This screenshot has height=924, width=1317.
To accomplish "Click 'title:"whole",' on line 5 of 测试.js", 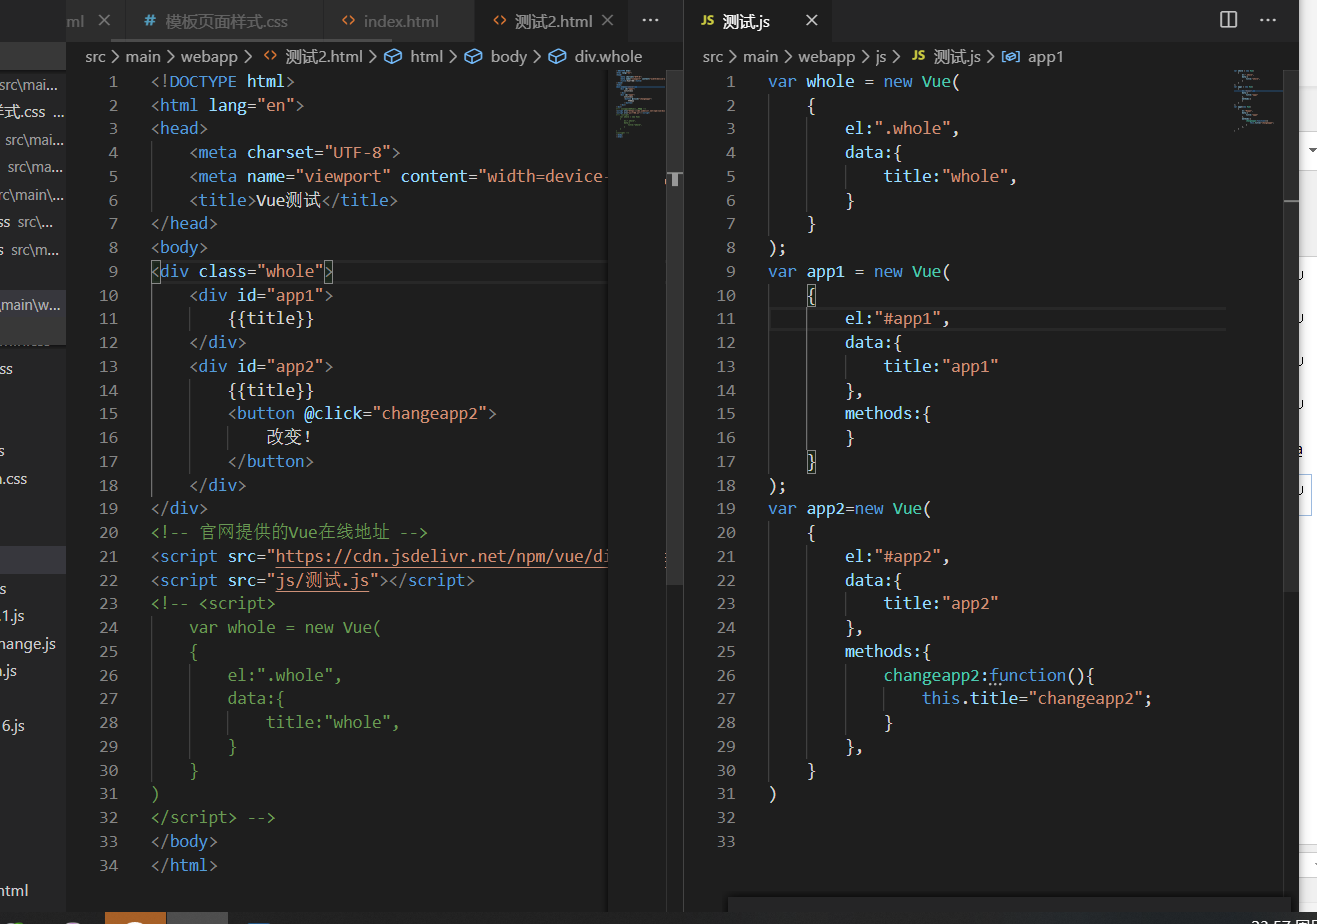I will pos(950,176).
